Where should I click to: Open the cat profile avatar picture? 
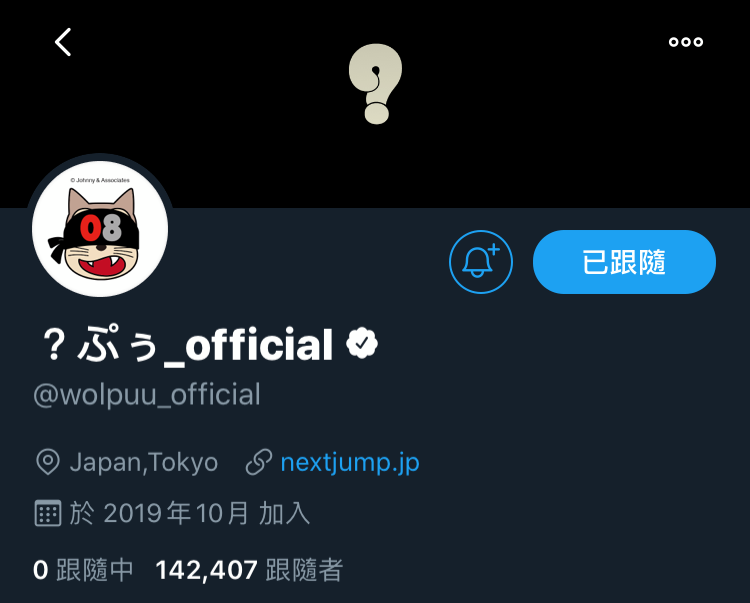pos(100,229)
